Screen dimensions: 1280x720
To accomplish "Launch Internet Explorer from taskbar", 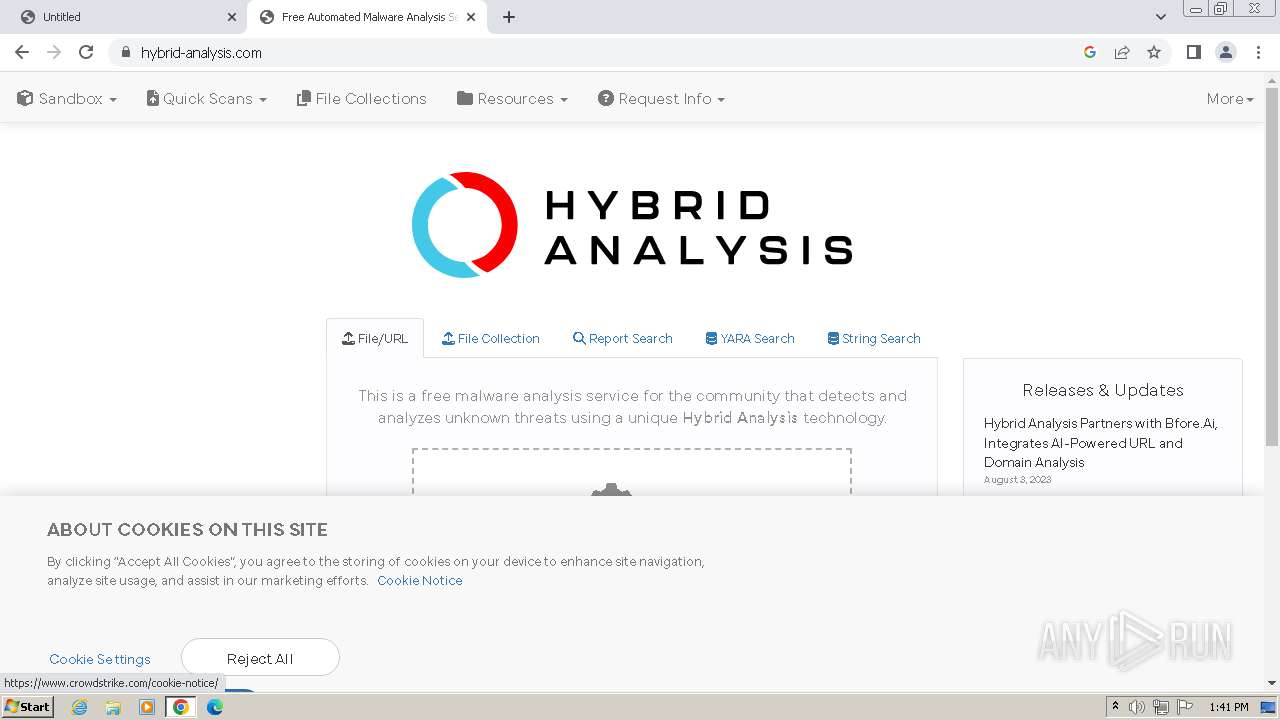I will 79,707.
